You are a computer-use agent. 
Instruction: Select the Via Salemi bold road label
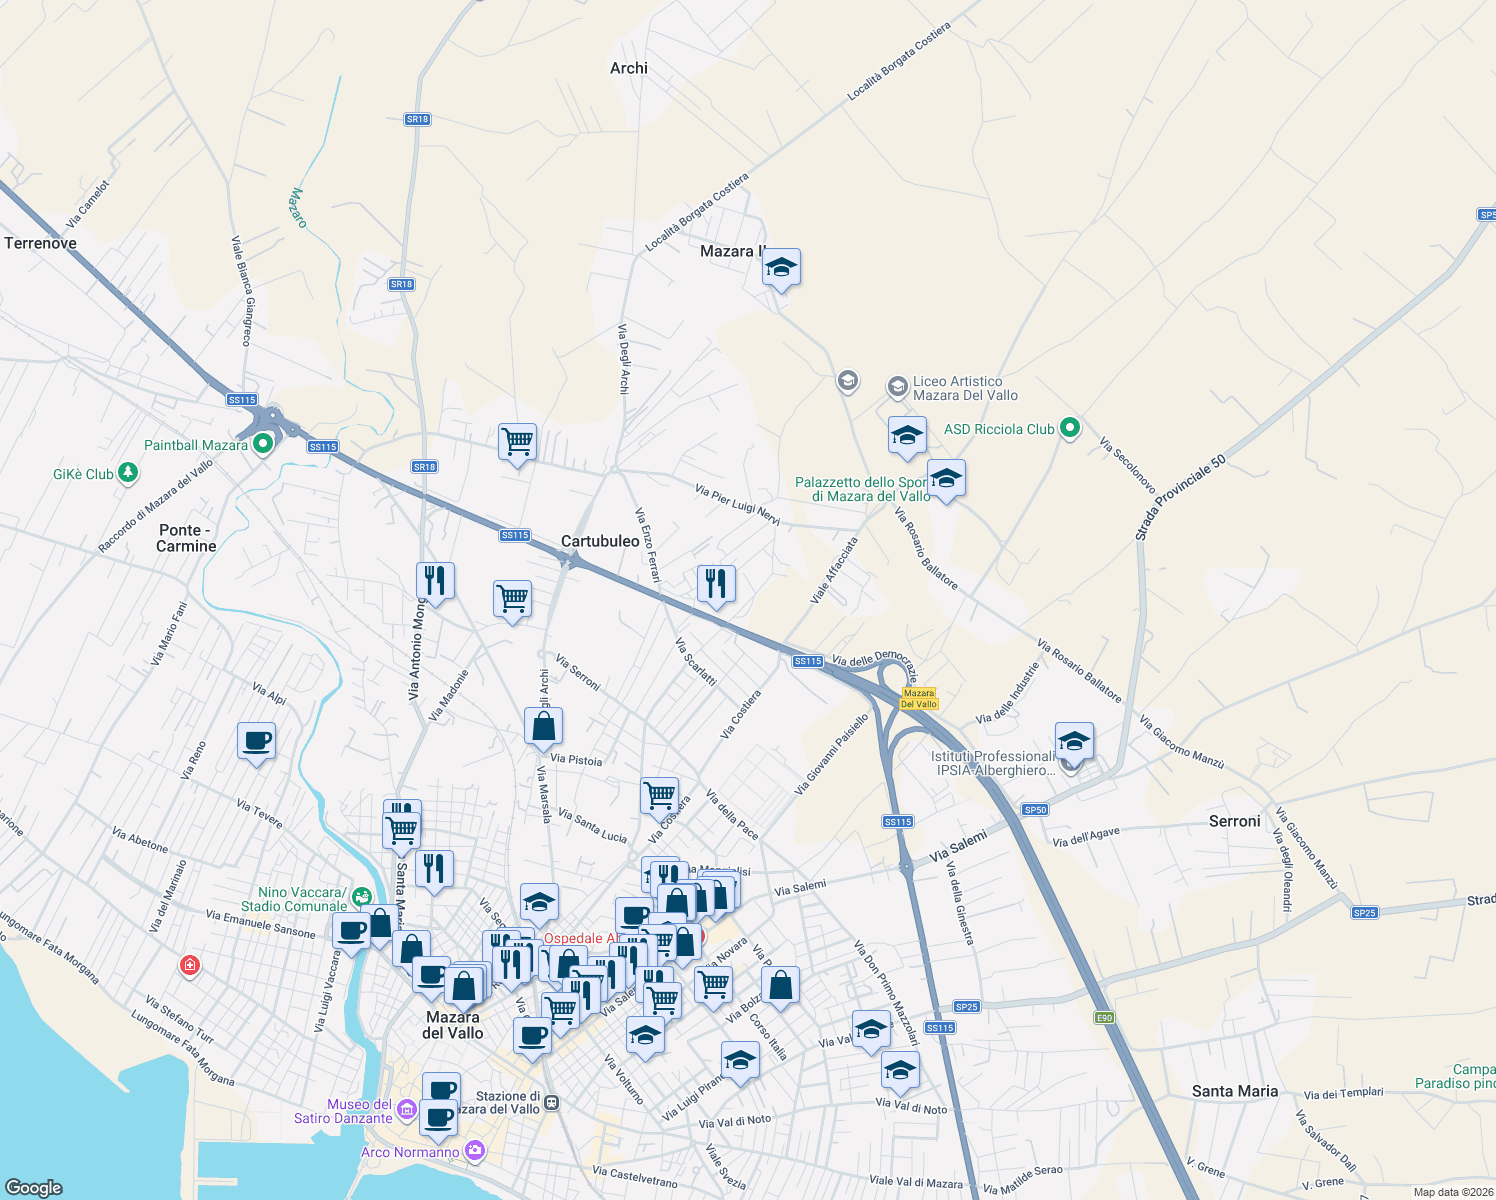point(958,846)
